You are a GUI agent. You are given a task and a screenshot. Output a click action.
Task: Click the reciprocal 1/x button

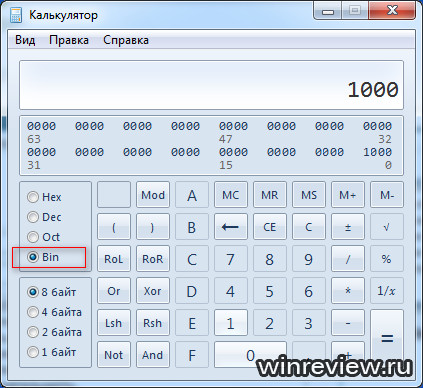[387, 291]
